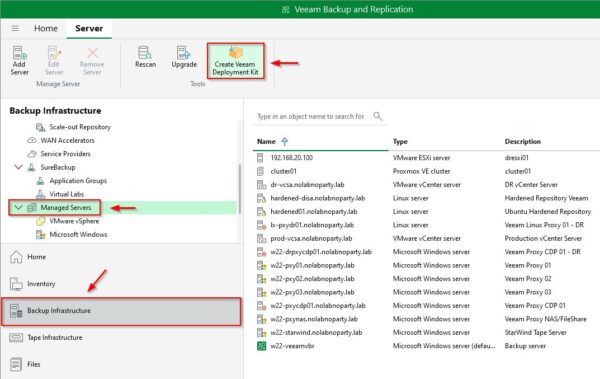Click lx-prxydr01 server icon
Viewport: 600px width, 379px height.
261,225
